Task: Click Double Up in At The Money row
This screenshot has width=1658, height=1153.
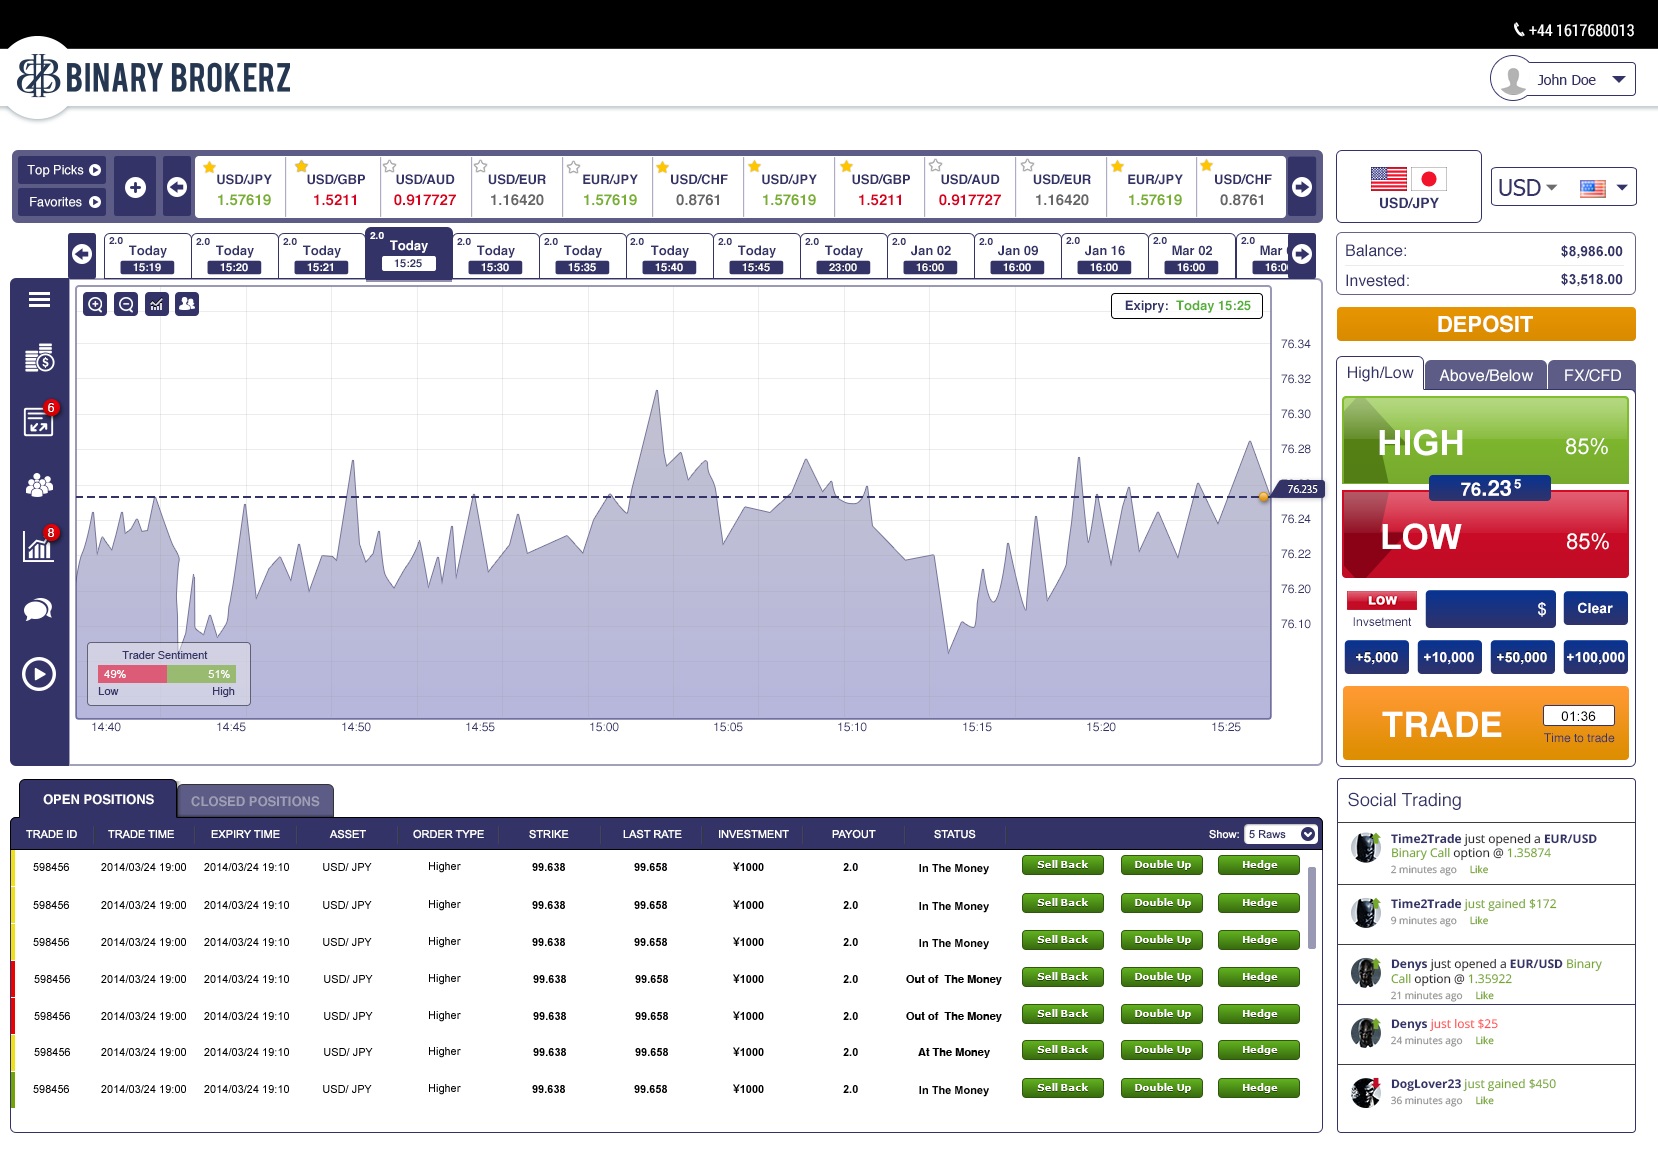Action: 1162,1050
